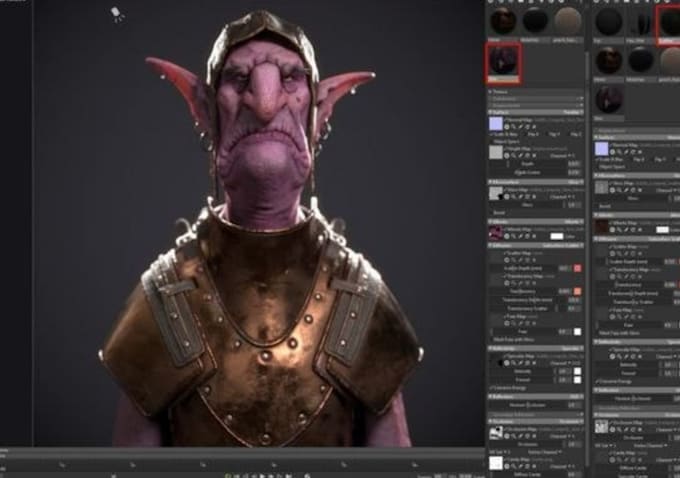The image size is (680, 478).
Task: Open the Reflectivity section Specular dropdown
Action: click(x=572, y=349)
